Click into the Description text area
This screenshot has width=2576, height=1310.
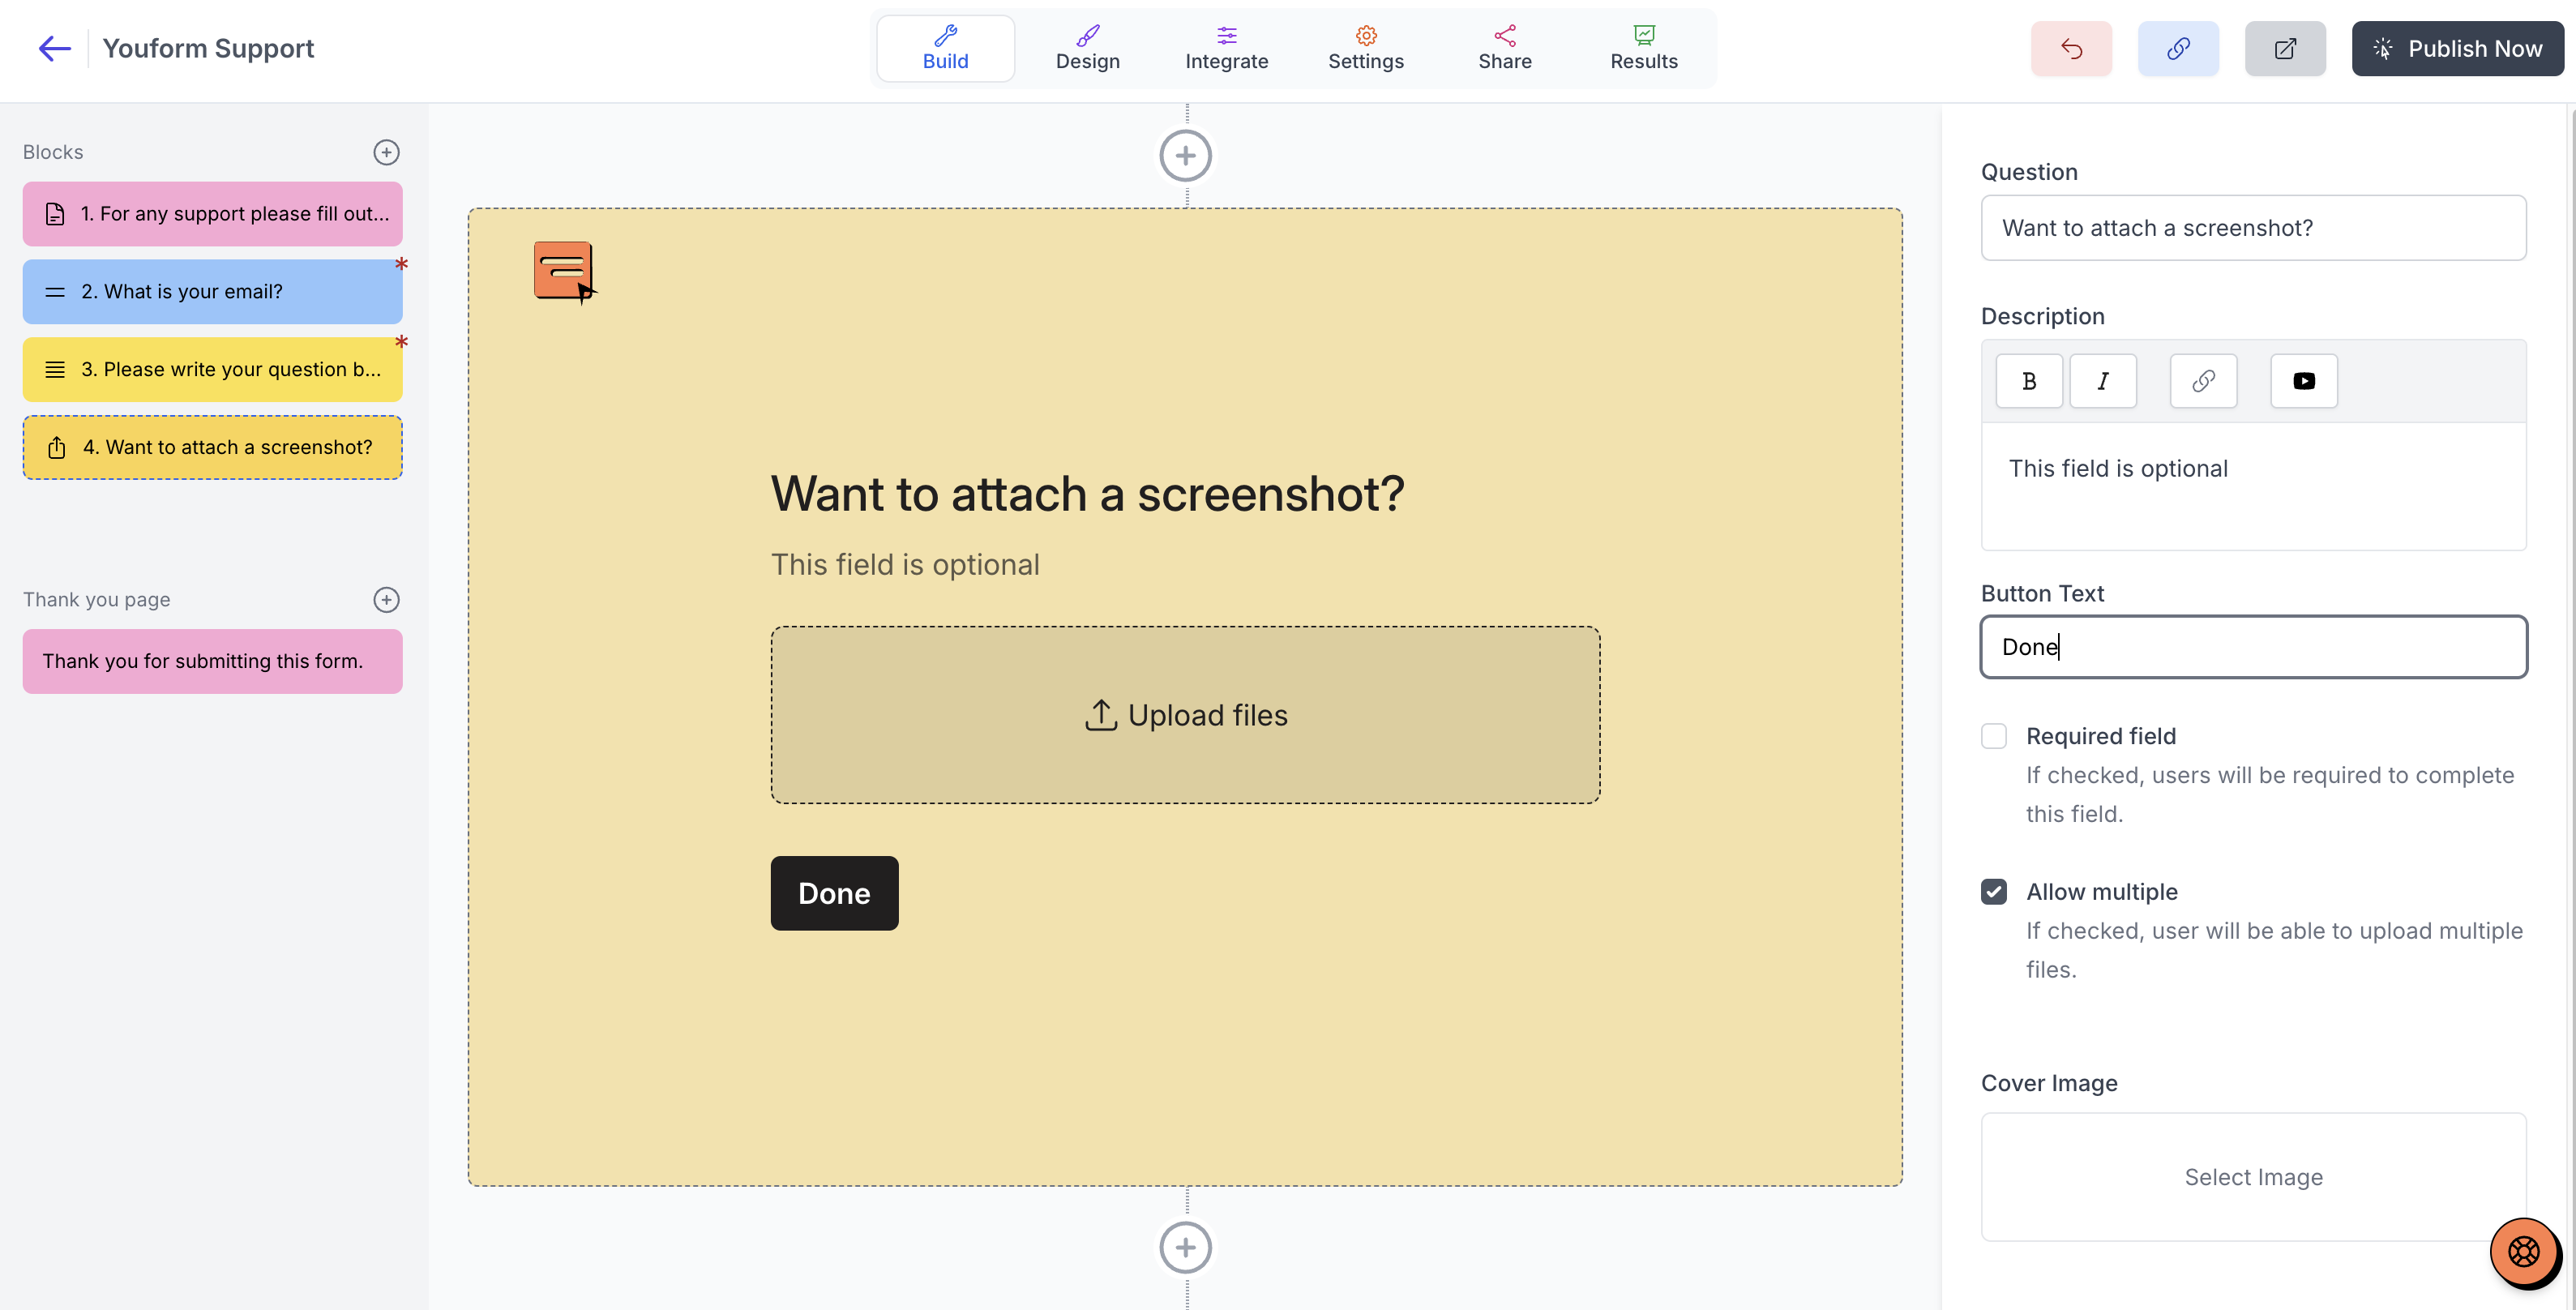pos(2253,486)
